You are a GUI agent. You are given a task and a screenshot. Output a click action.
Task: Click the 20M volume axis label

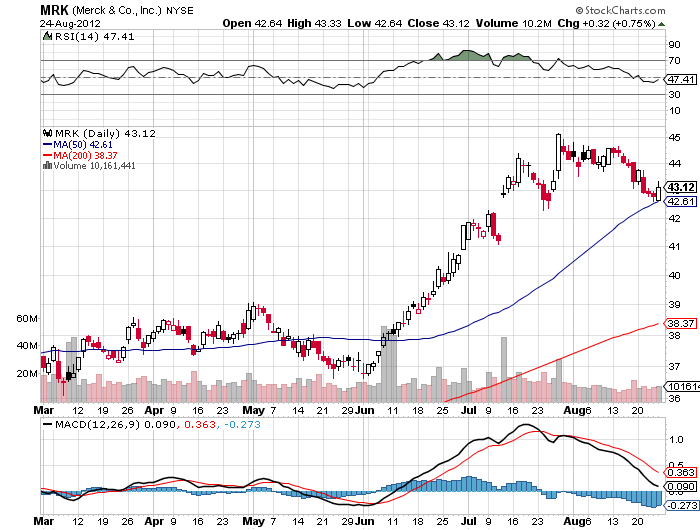pos(27,374)
